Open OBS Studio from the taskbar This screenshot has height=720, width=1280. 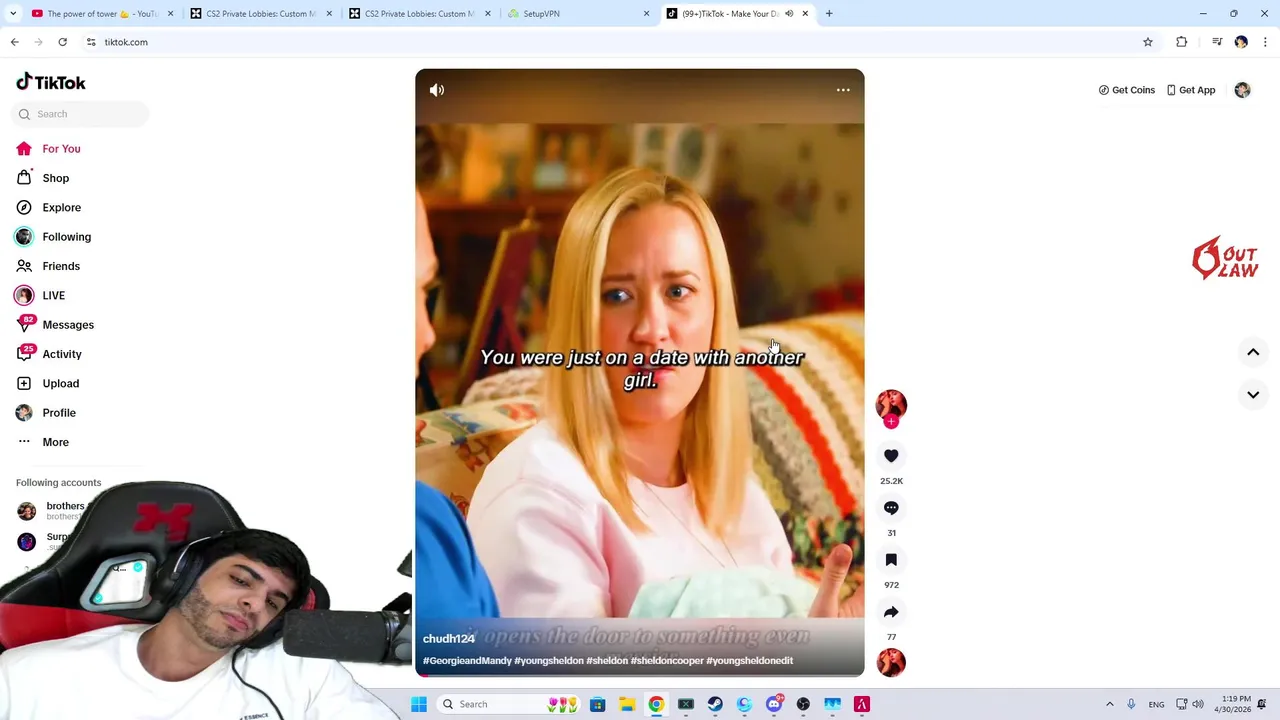pos(803,704)
